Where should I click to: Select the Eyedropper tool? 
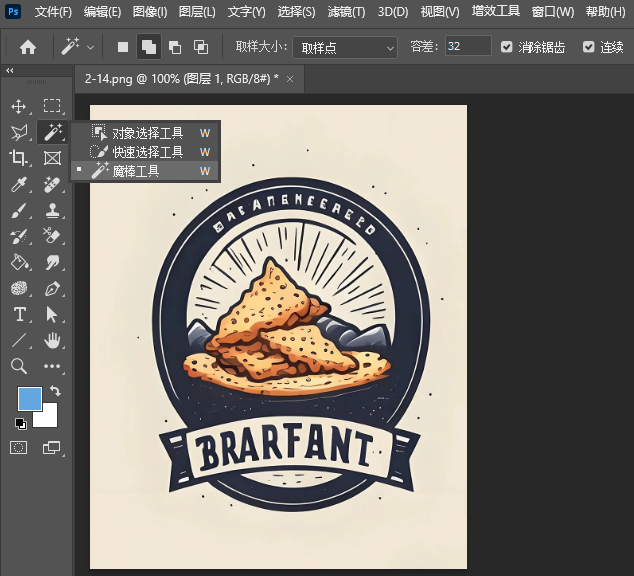click(x=18, y=184)
